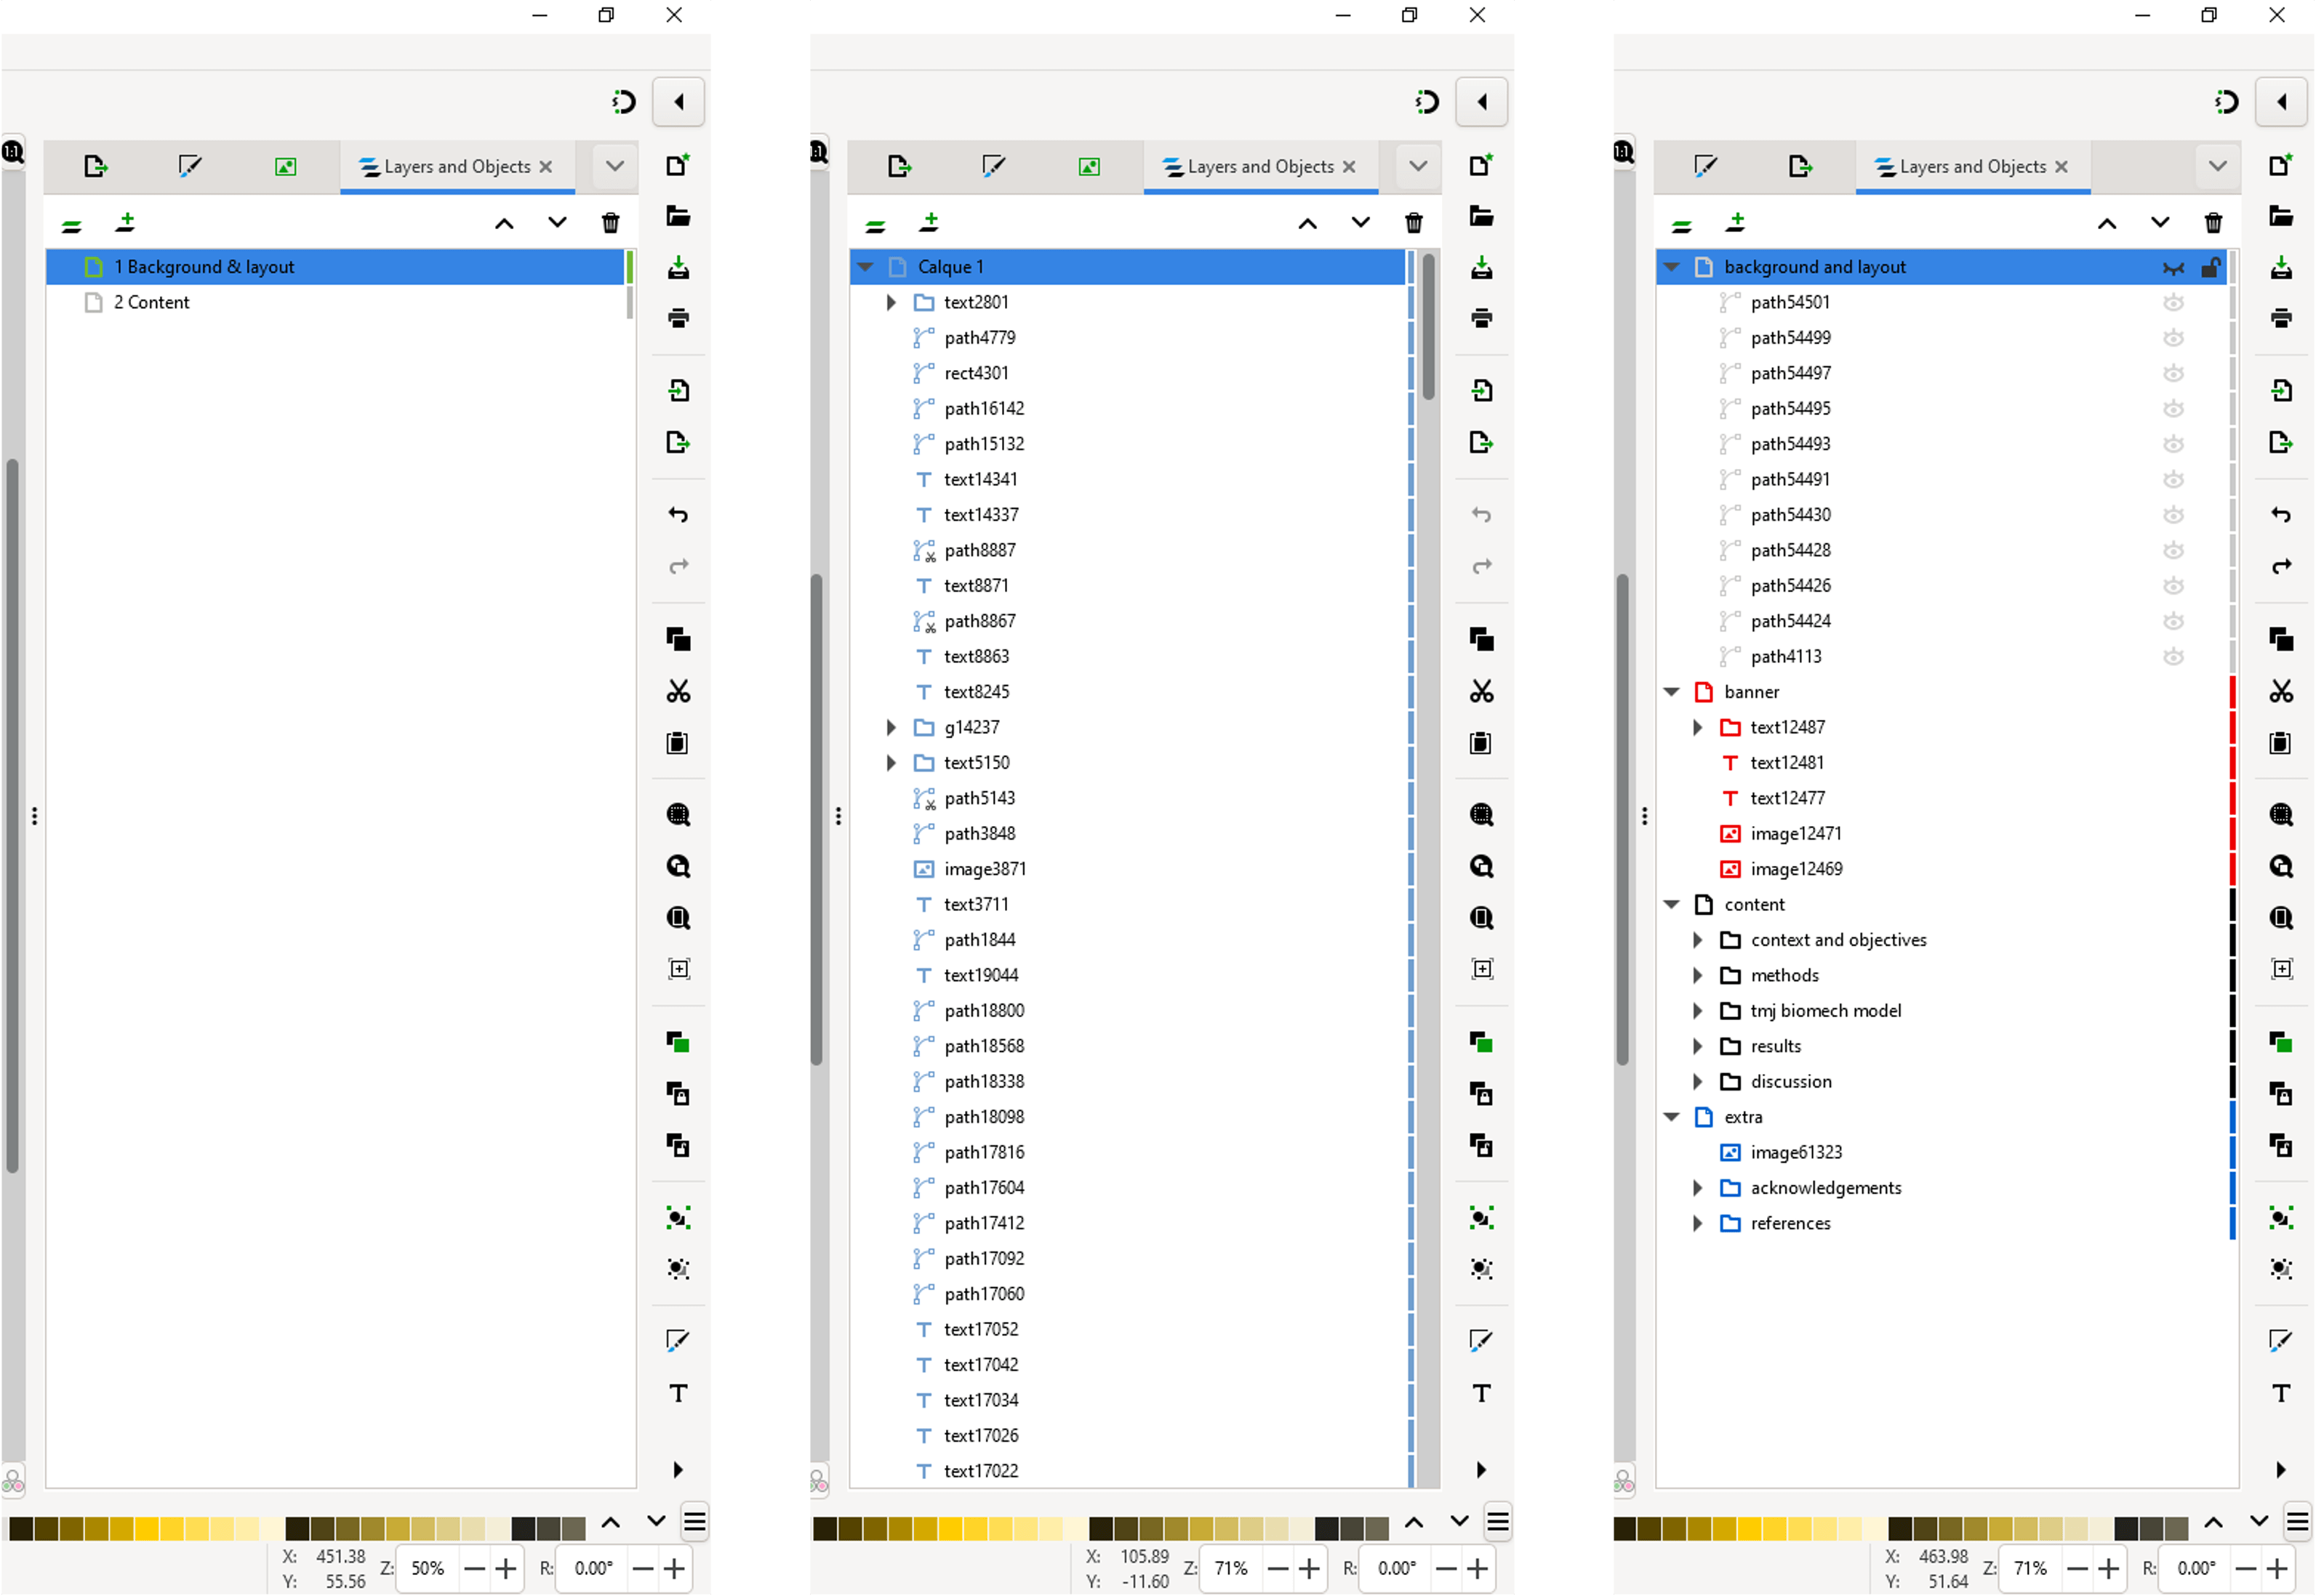Pick the bright yellow swatch in the left palette
This screenshot has width=2316, height=1596.
pos(146,1528)
